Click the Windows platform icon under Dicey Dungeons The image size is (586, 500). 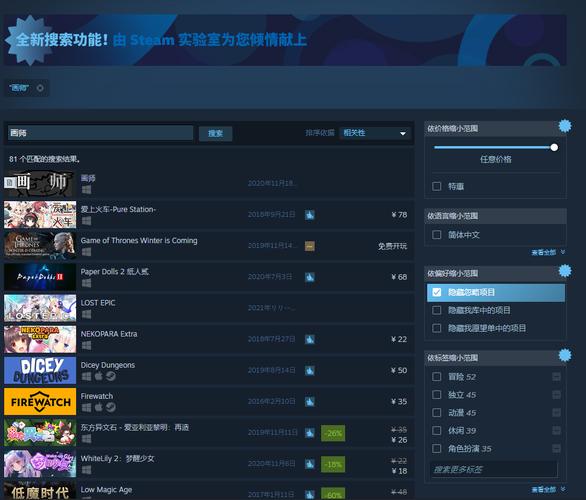[86, 376]
